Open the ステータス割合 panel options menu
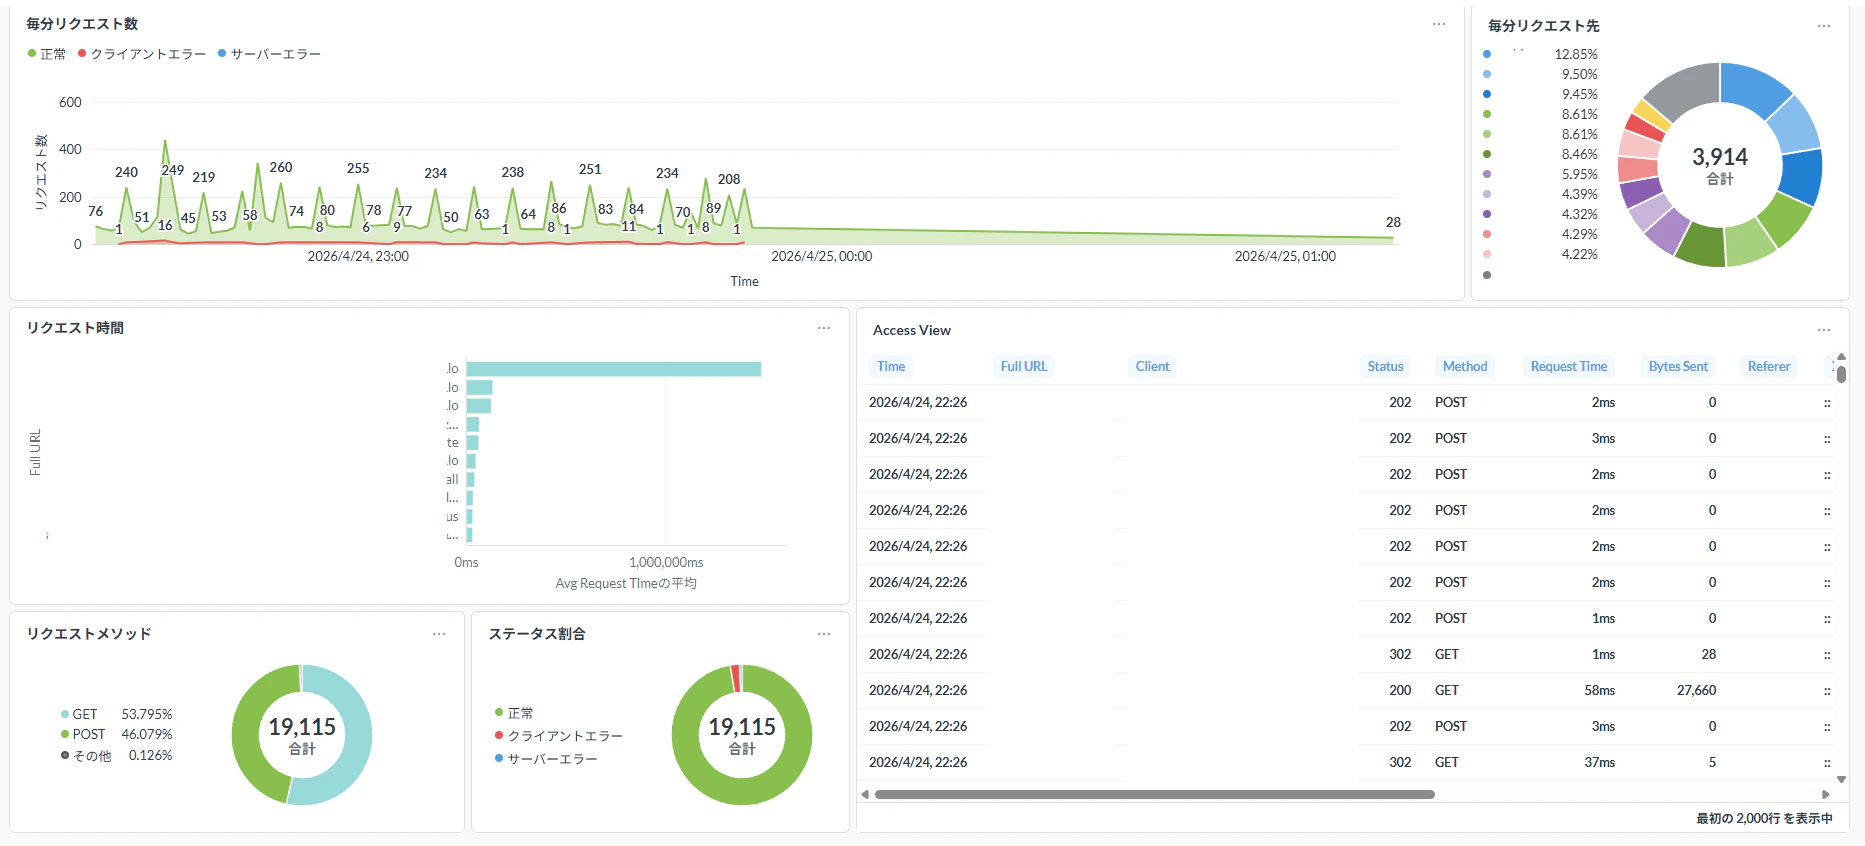This screenshot has width=1865, height=846. tap(823, 634)
